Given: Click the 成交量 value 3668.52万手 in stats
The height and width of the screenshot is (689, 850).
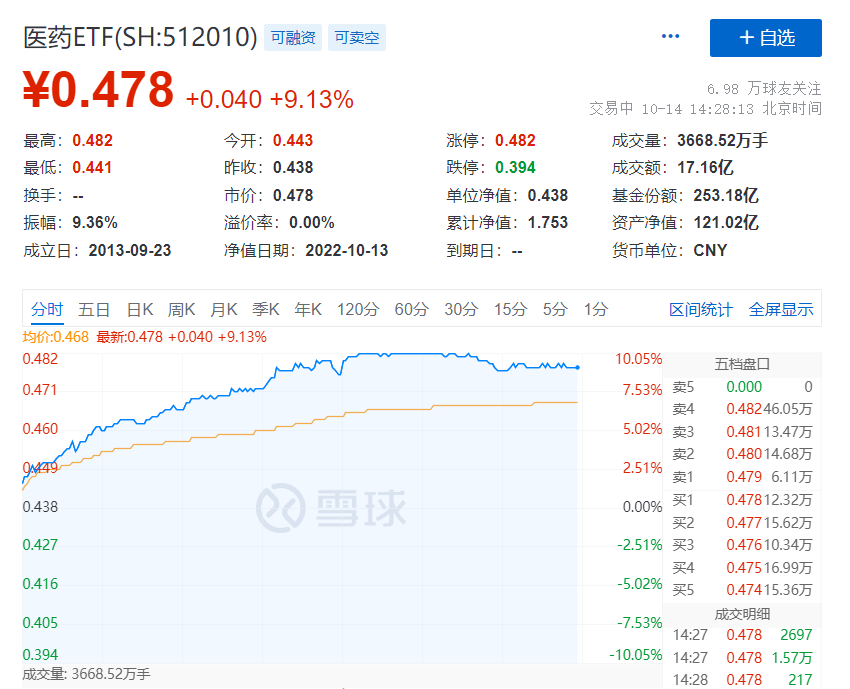Looking at the screenshot, I should pos(723,140).
